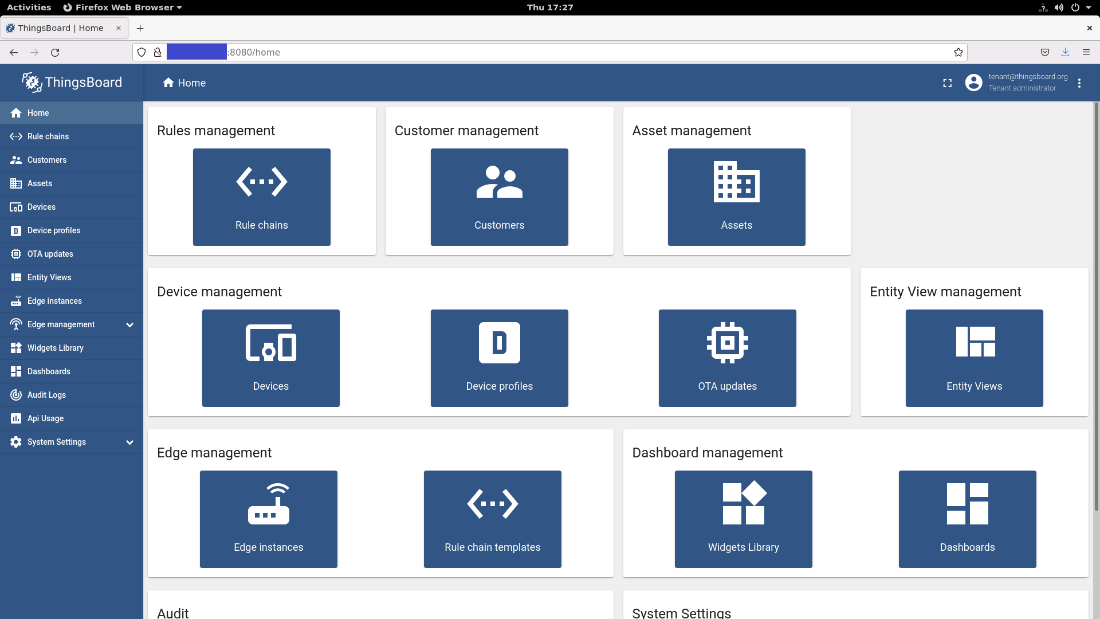The height and width of the screenshot is (619, 1100).
Task: Open the volume icon in top bar
Action: pyautogui.click(x=1059, y=7)
